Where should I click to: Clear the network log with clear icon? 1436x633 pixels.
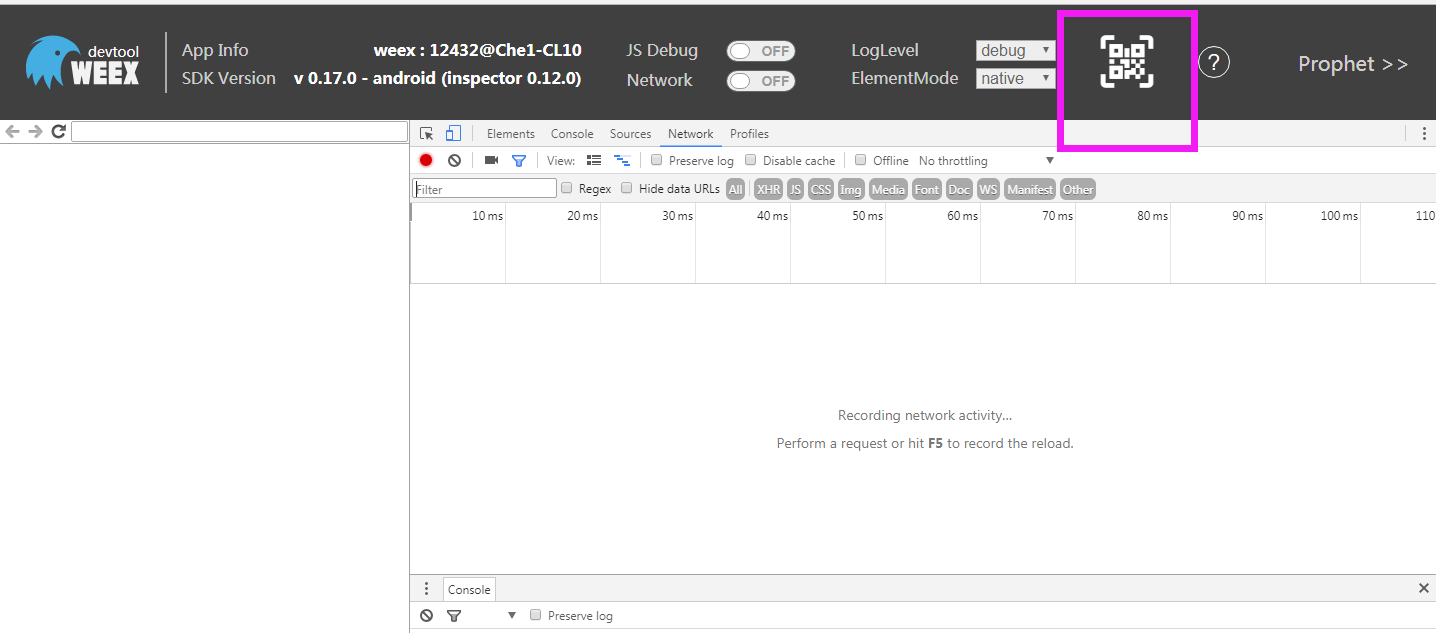coord(454,160)
